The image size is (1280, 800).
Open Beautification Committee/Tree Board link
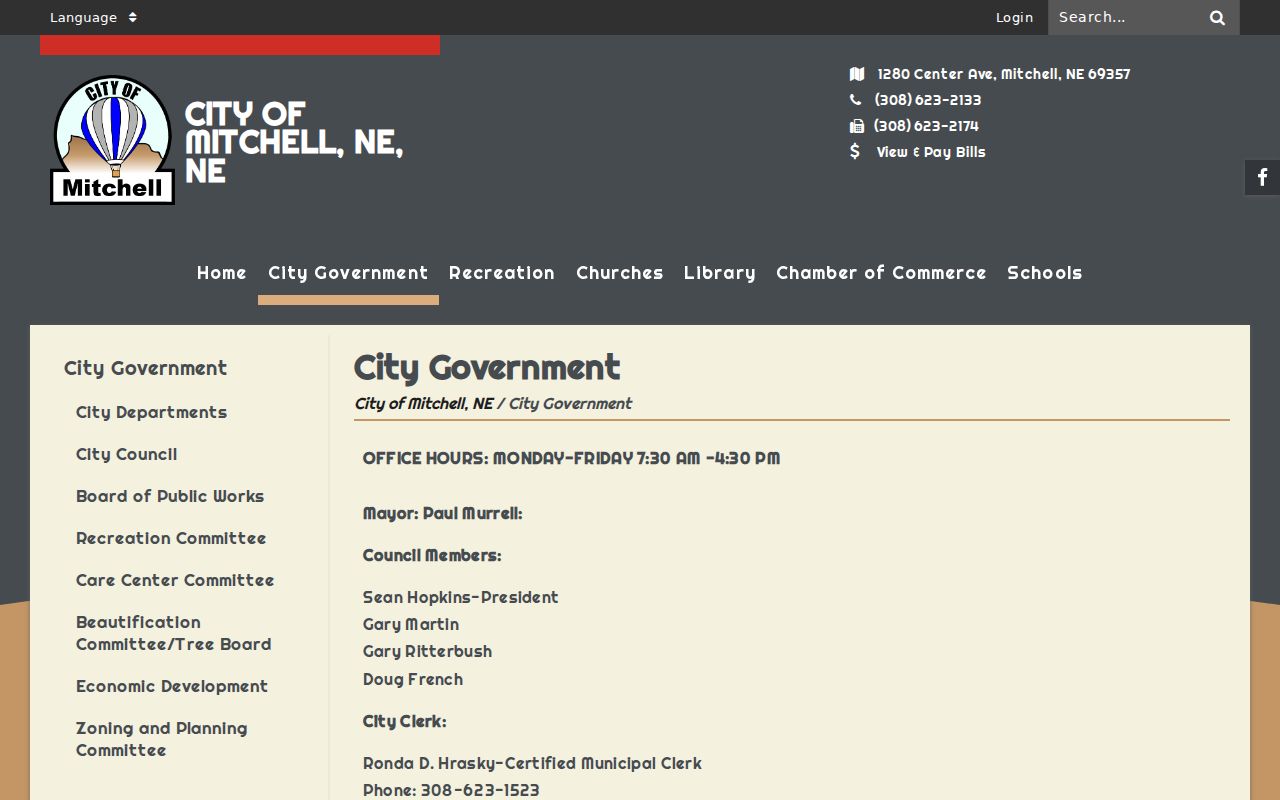(x=174, y=633)
